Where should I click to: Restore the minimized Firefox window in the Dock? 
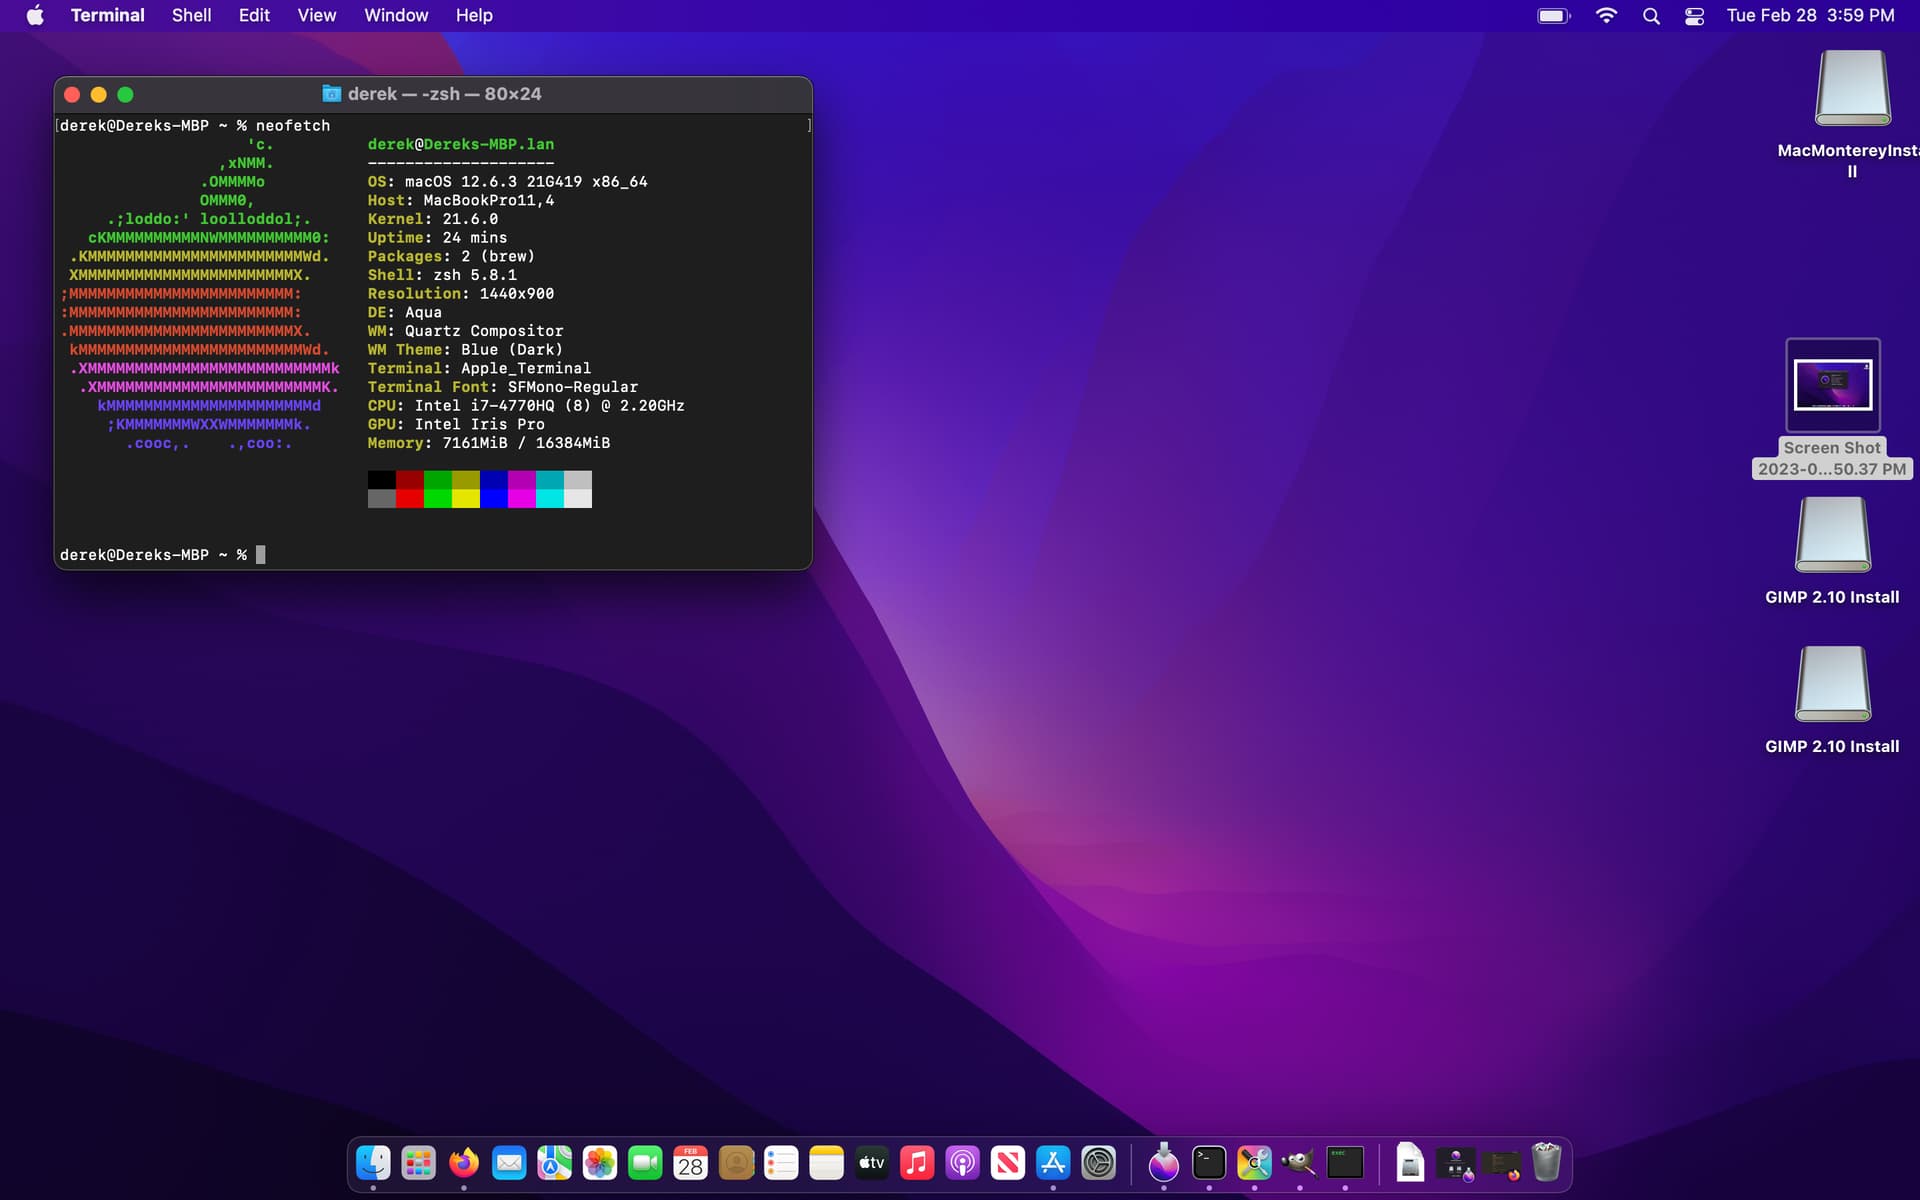click(x=1500, y=1163)
